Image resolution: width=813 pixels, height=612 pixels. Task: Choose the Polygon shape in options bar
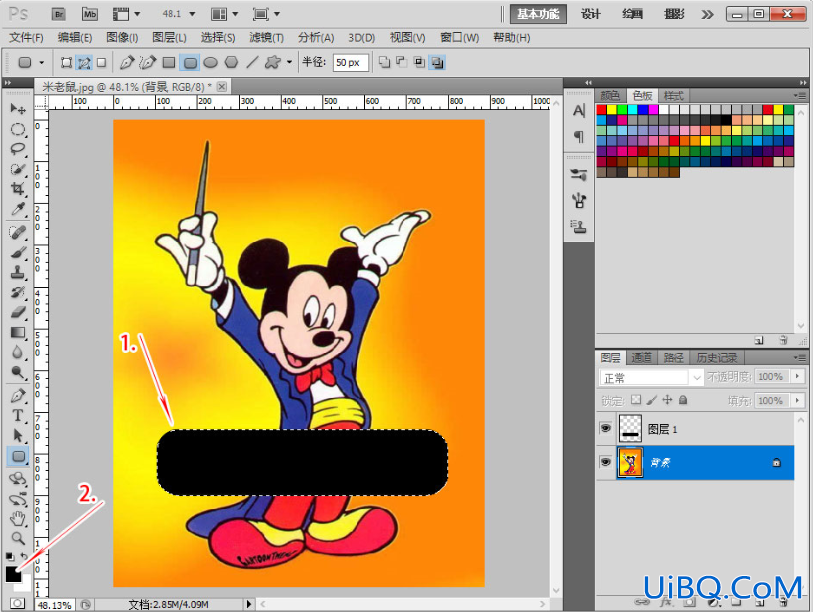click(231, 63)
